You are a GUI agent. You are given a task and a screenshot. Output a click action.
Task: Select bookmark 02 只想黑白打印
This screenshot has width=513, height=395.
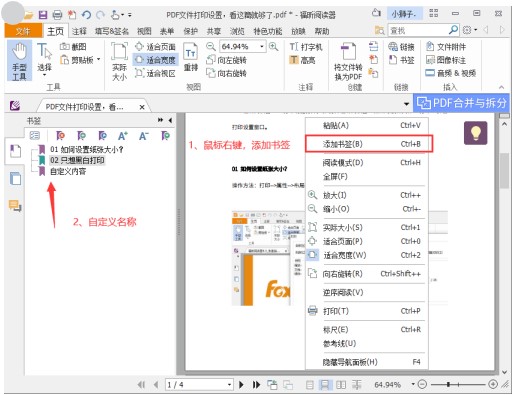point(77,160)
